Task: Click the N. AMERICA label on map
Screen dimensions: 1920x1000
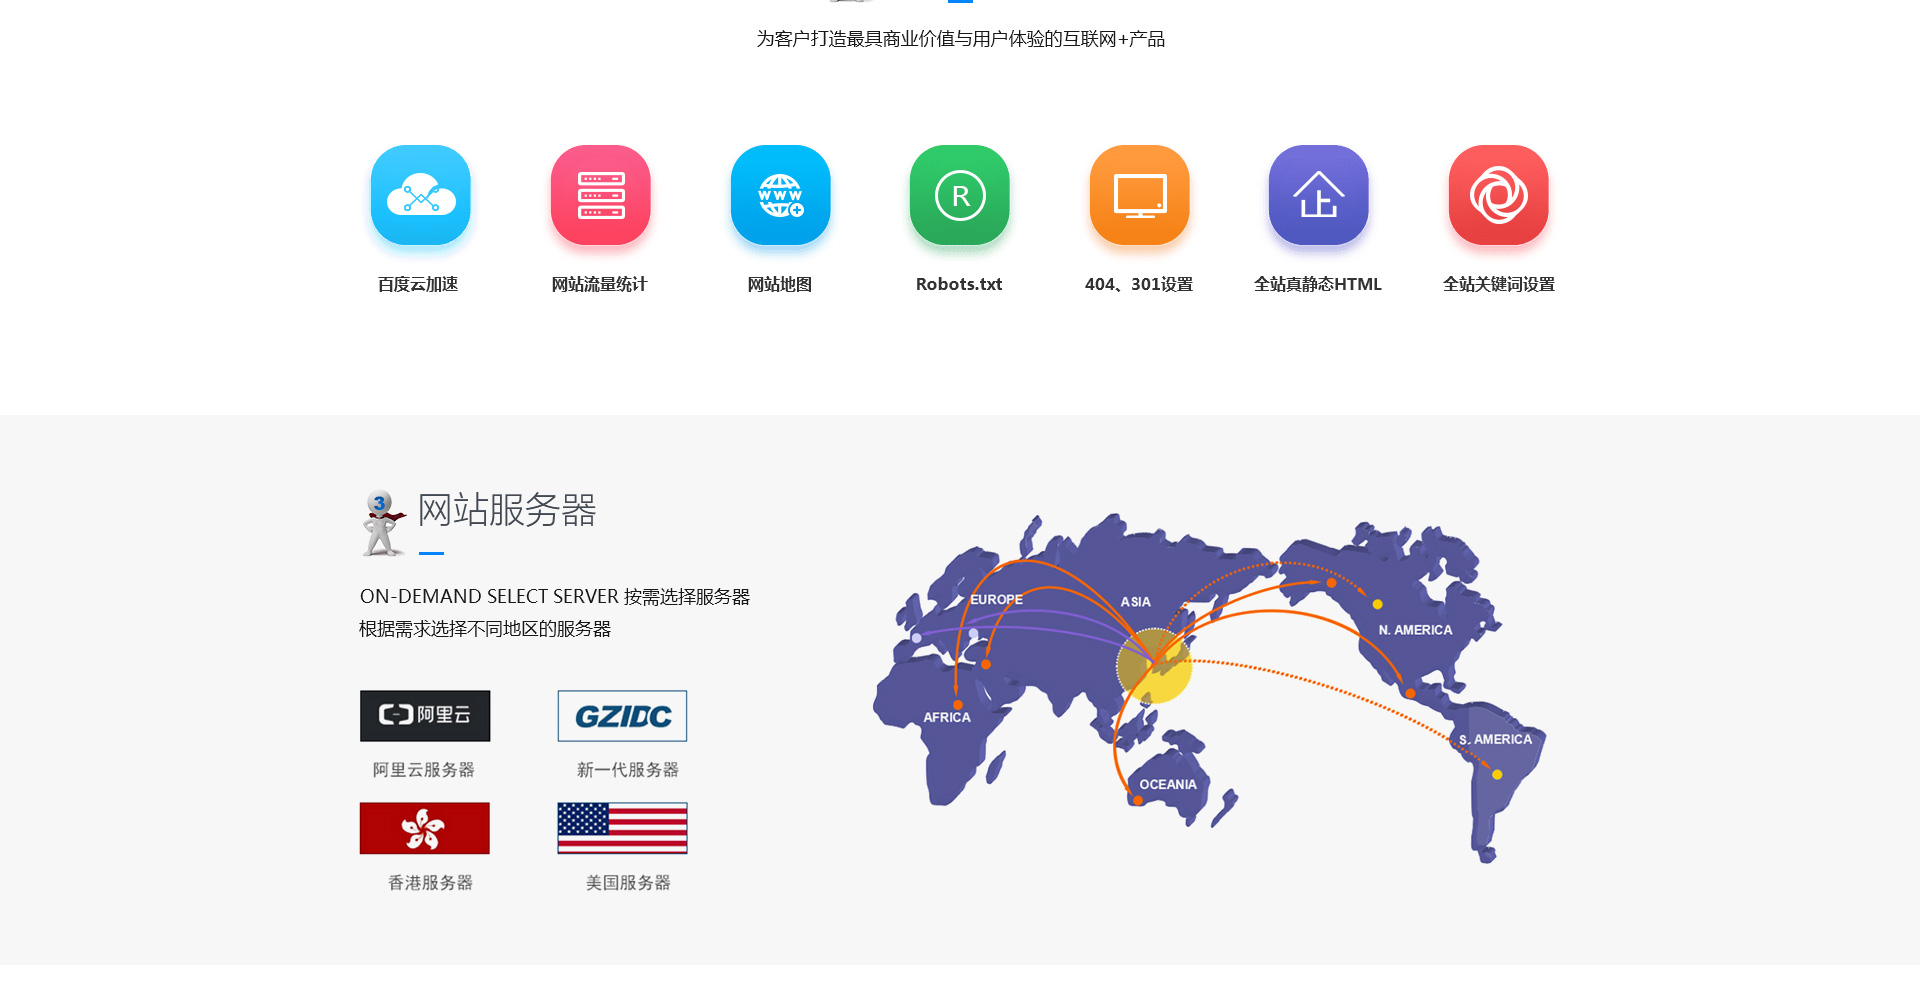Action: click(1415, 630)
